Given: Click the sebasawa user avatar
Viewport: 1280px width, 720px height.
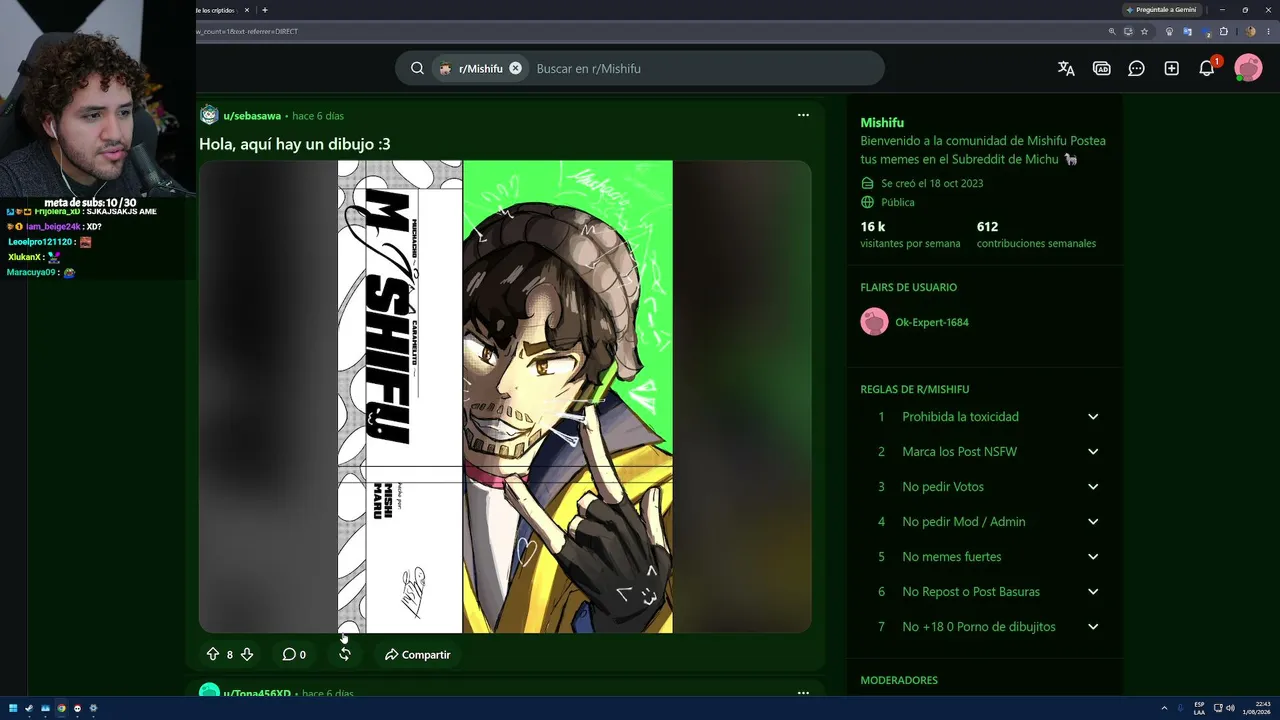Looking at the screenshot, I should 209,115.
